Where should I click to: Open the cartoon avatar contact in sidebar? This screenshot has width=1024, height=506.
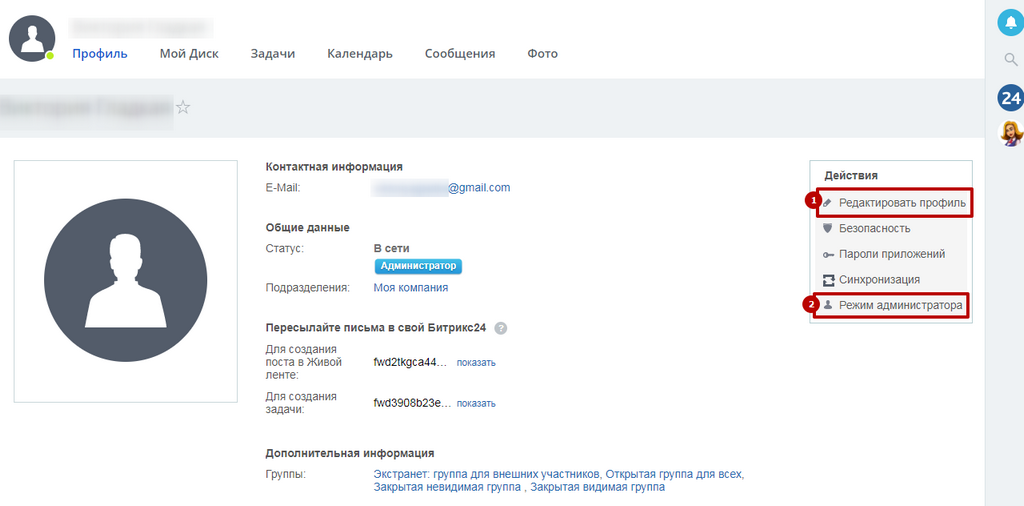[x=1010, y=133]
